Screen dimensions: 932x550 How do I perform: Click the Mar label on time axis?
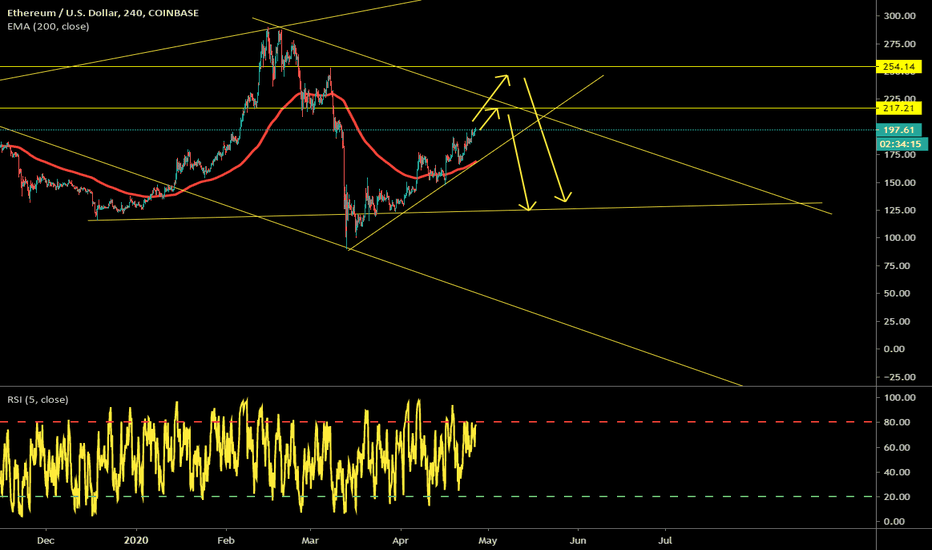[x=310, y=540]
